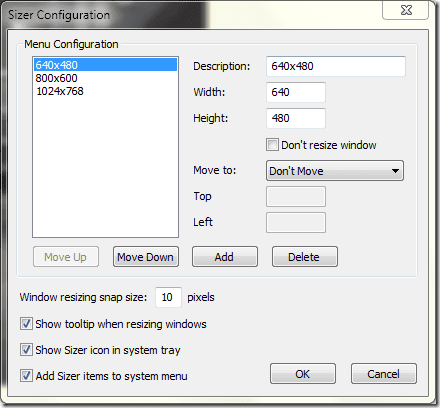
Task: Select the 800x600 list entry
Action: coord(105,78)
